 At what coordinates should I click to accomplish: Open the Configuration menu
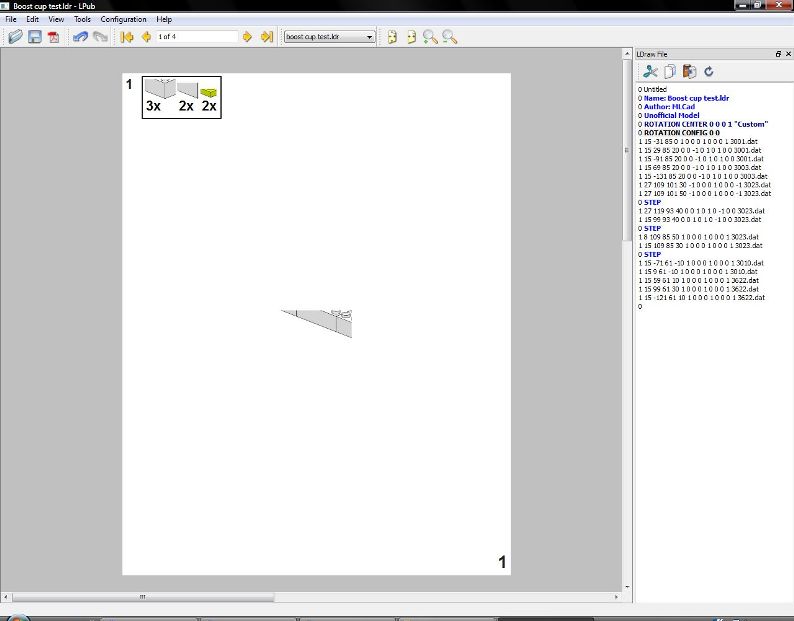coord(123,19)
